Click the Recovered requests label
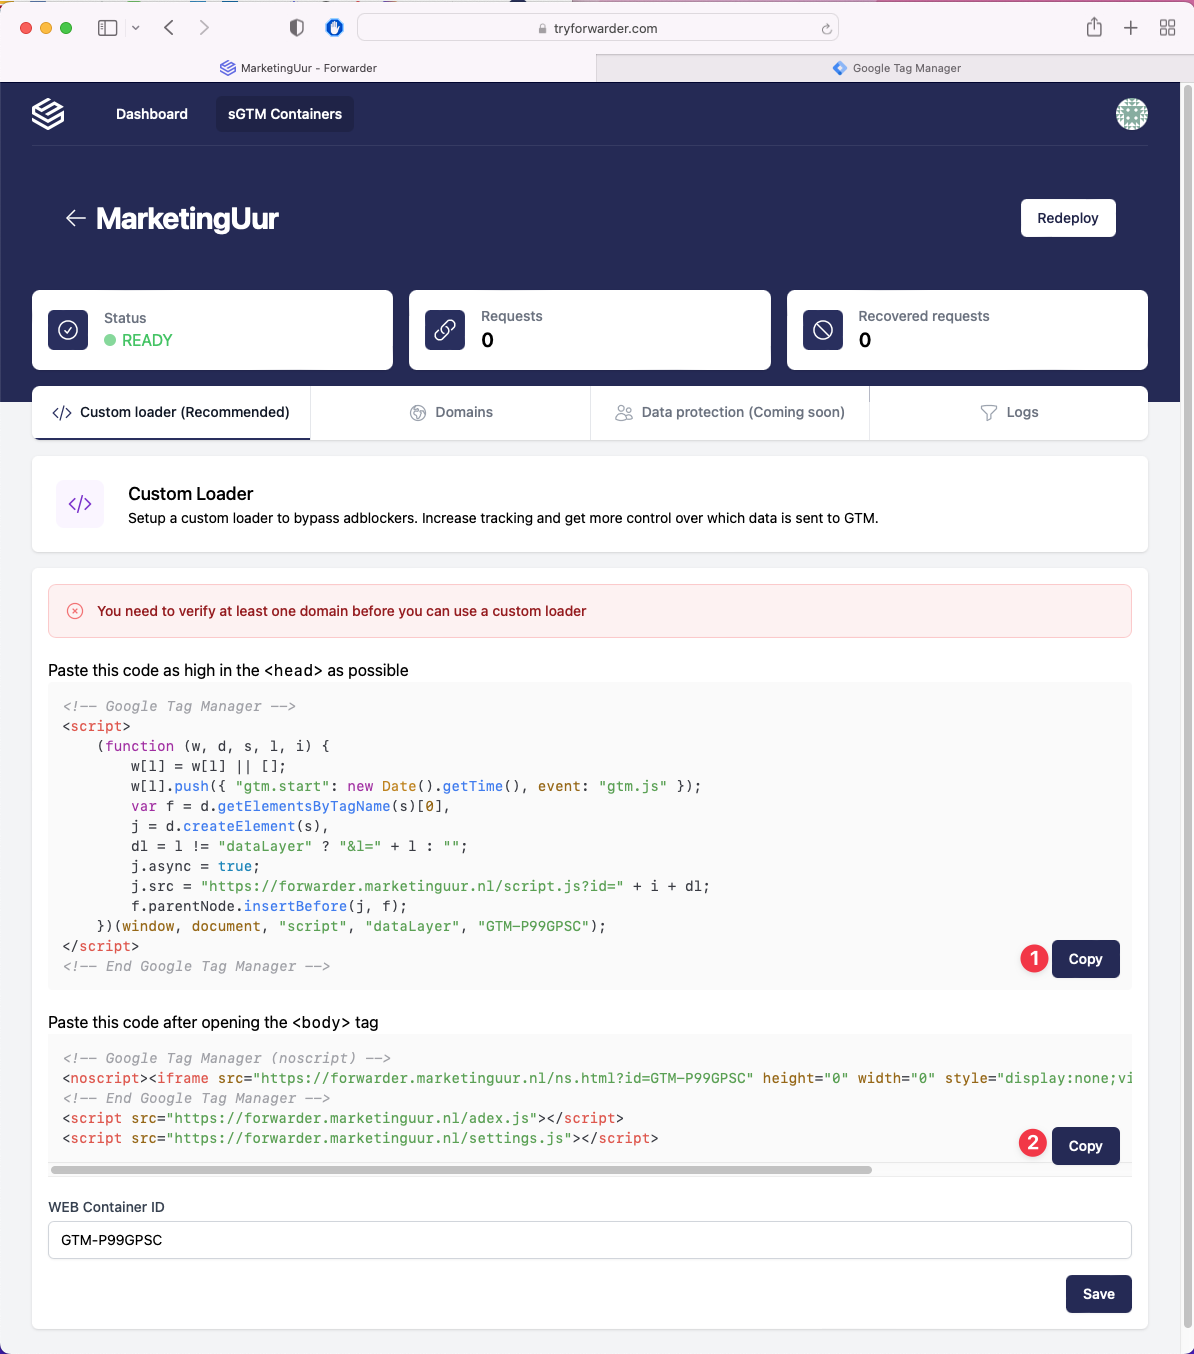The height and width of the screenshot is (1354, 1194). [x=924, y=316]
